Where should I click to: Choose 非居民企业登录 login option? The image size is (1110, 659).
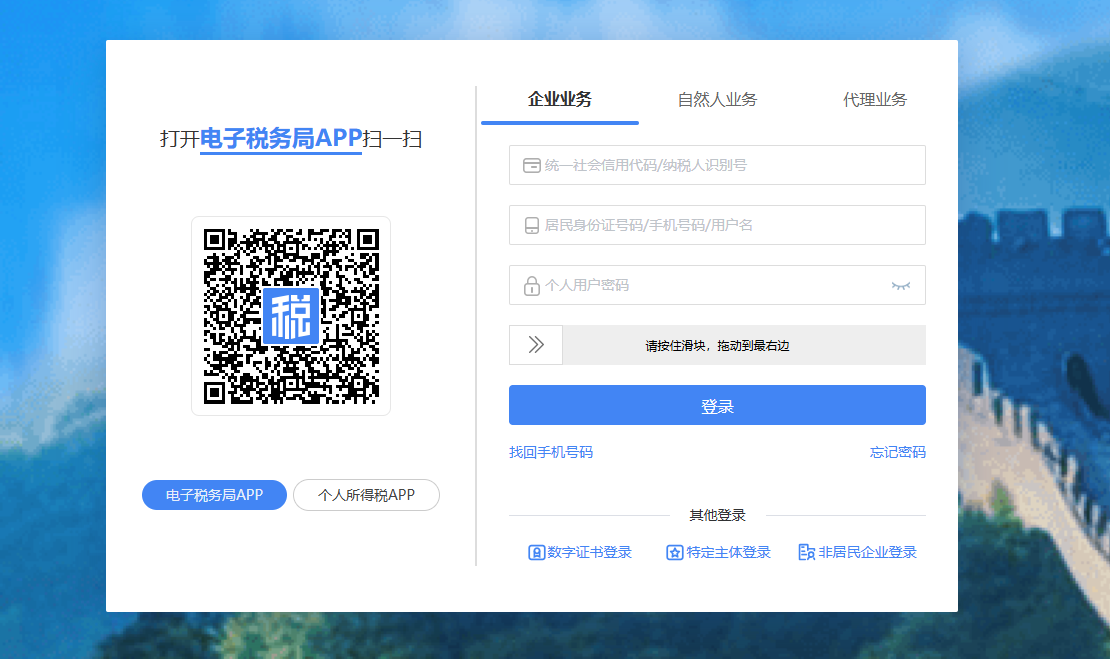[x=857, y=552]
